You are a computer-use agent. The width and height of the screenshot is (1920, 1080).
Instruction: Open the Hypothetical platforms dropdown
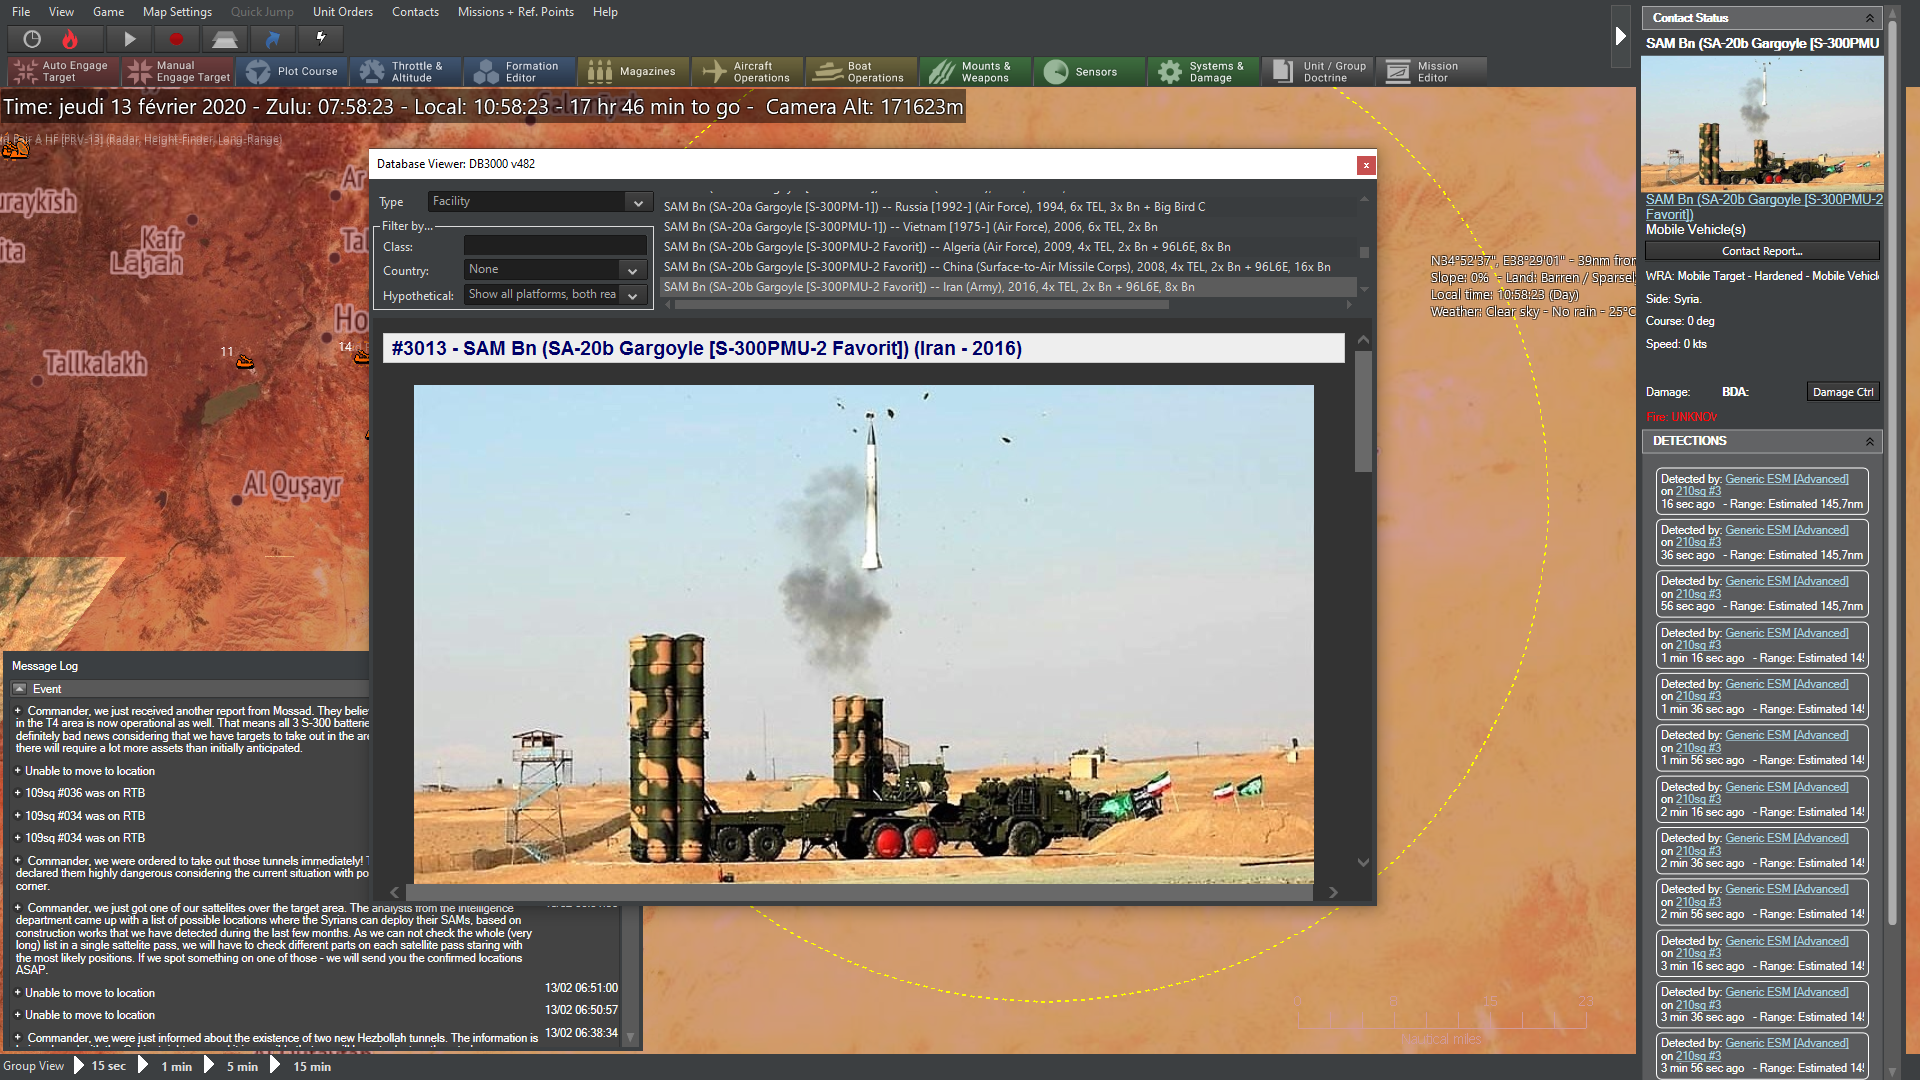555,295
